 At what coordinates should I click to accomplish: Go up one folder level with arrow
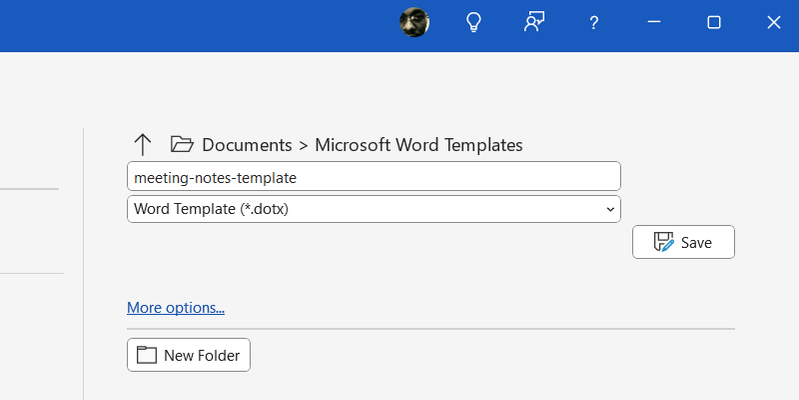(142, 144)
